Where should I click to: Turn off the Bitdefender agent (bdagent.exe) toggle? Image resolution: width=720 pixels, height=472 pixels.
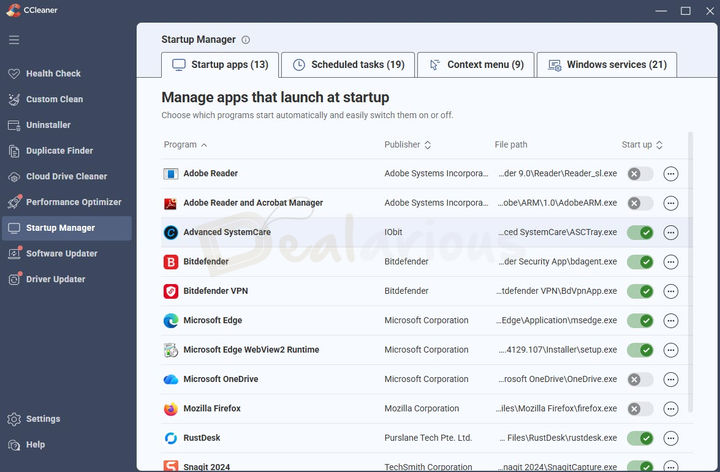(x=640, y=262)
